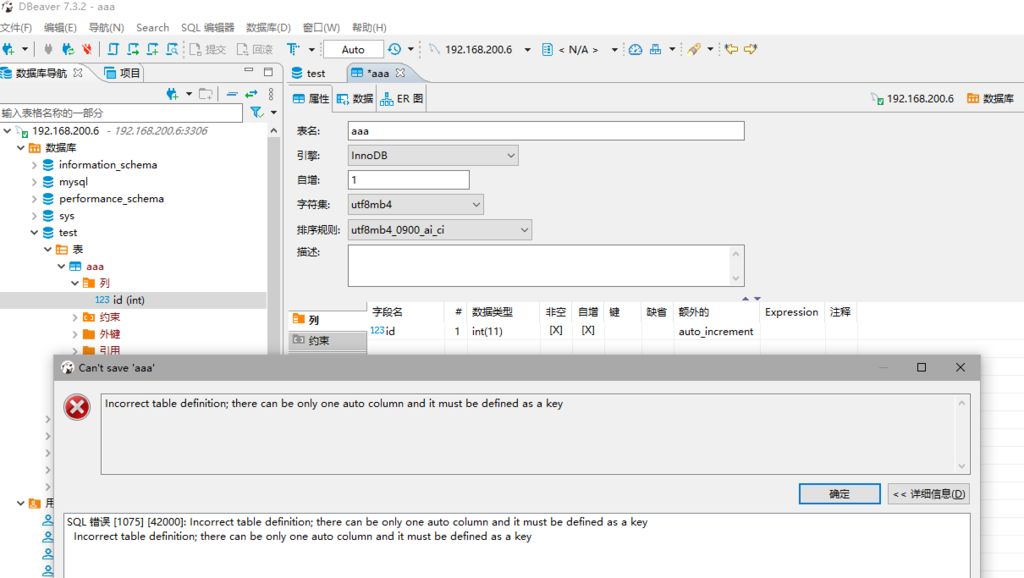Open navigator view menu three-dots icon

tap(271, 94)
